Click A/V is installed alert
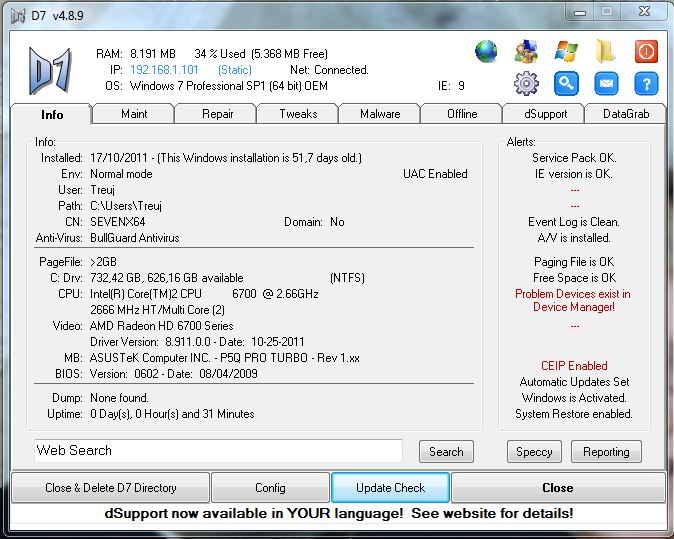This screenshot has height=539, width=674. [x=573, y=238]
